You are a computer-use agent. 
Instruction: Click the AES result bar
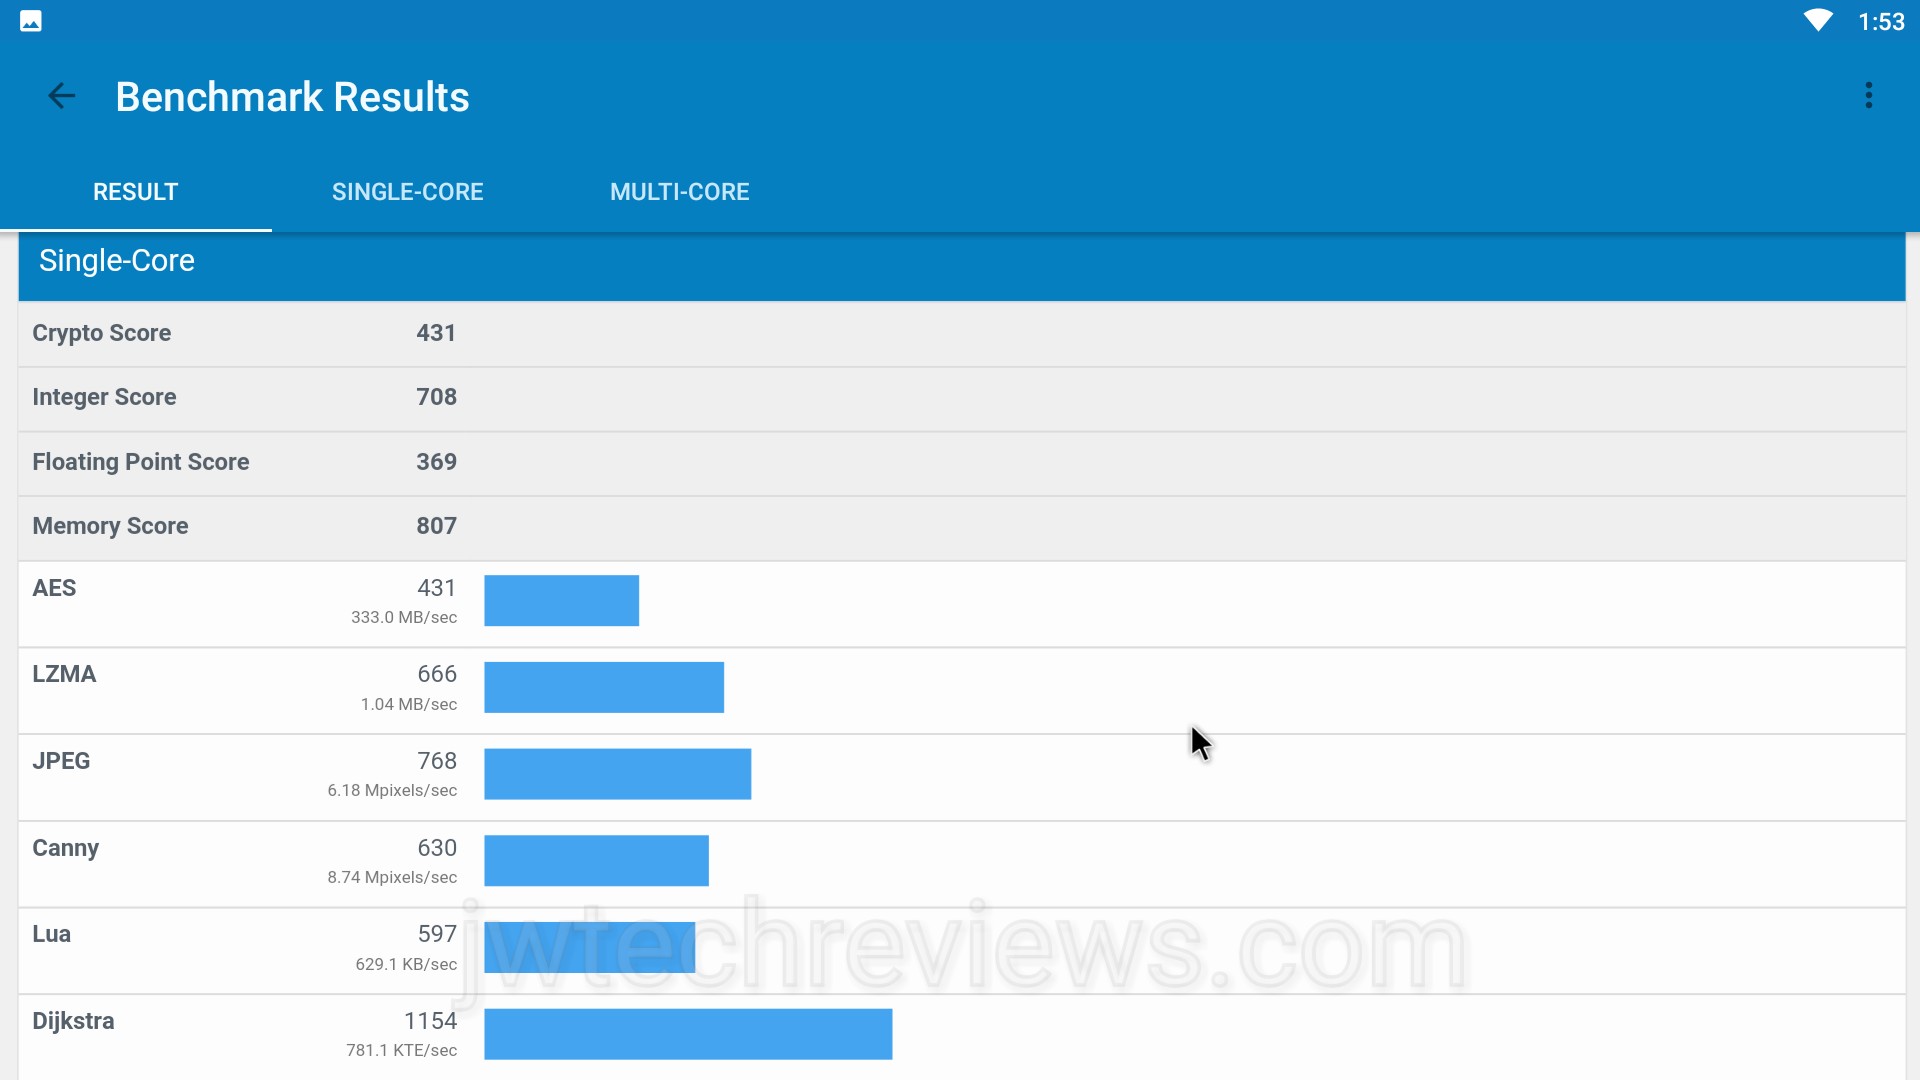(x=561, y=601)
